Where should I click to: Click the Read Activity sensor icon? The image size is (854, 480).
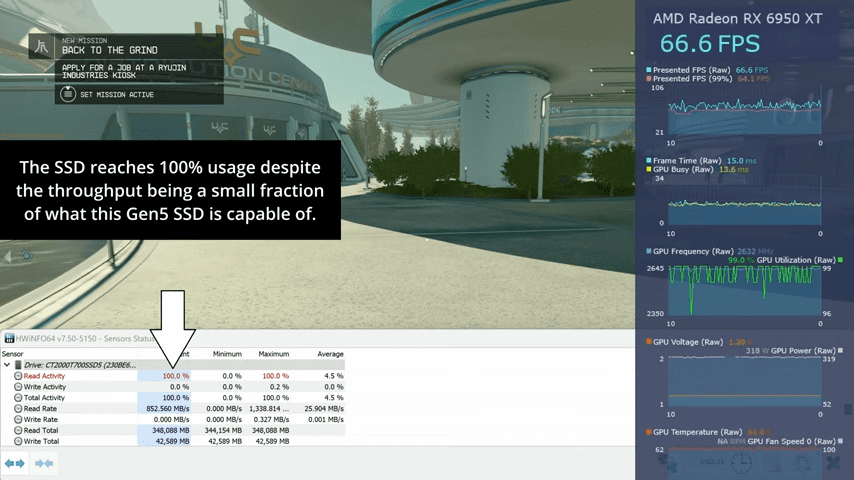coord(18,376)
